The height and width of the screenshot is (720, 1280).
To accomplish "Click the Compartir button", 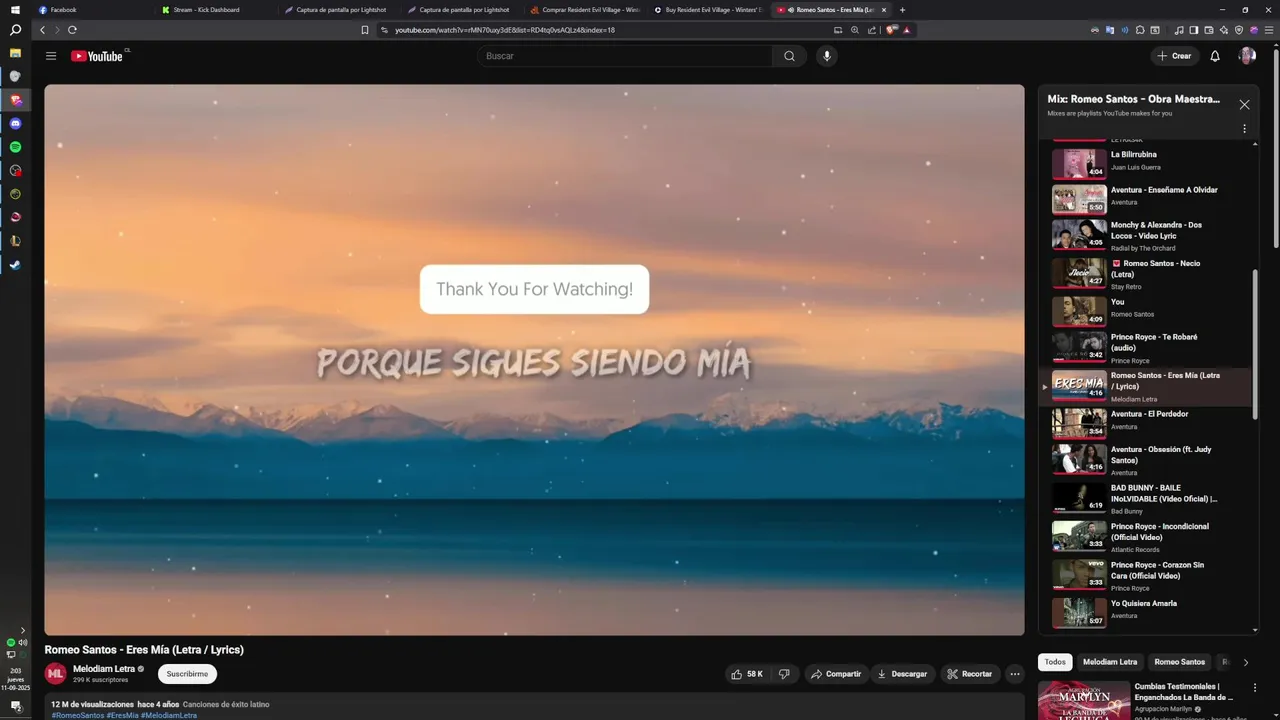I will (x=836, y=674).
